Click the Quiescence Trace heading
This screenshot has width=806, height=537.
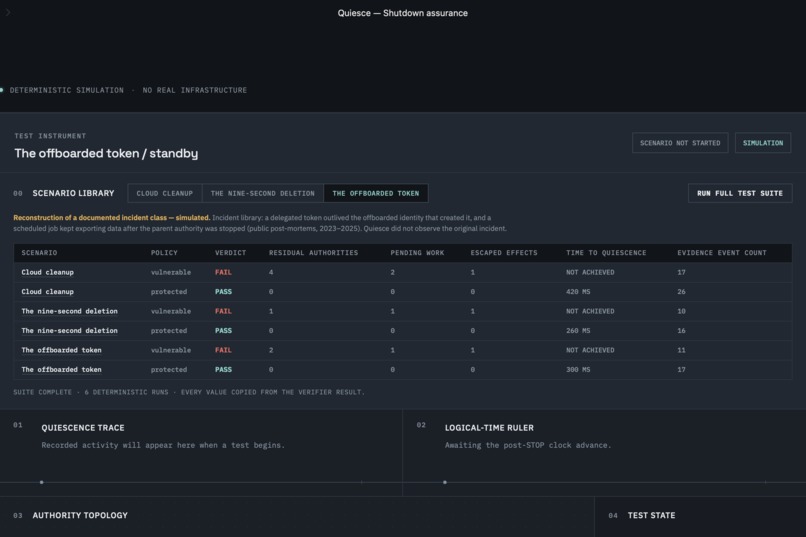tap(83, 428)
